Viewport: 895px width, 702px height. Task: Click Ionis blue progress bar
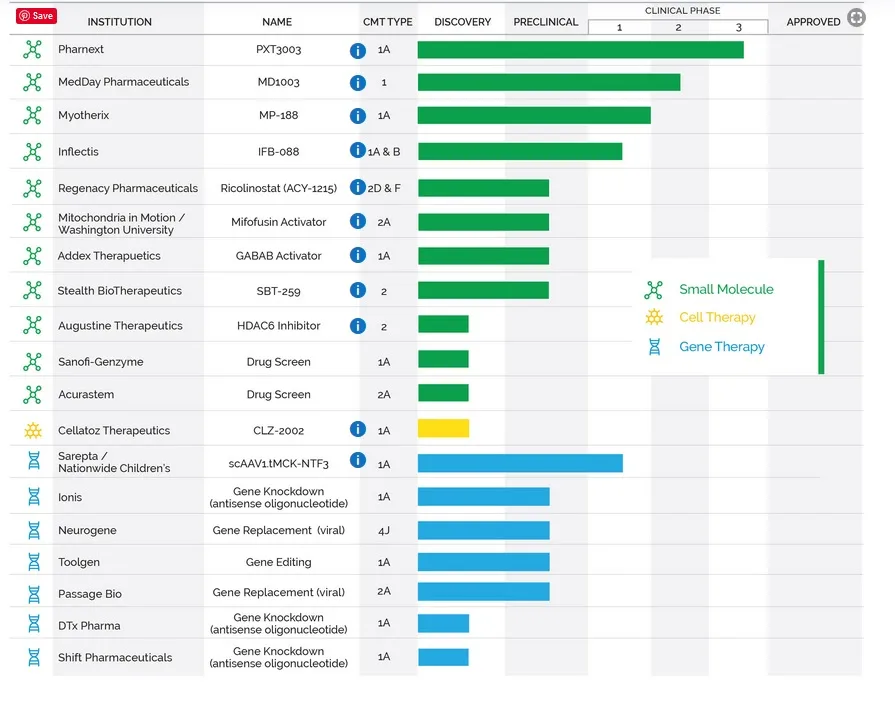[x=483, y=497]
